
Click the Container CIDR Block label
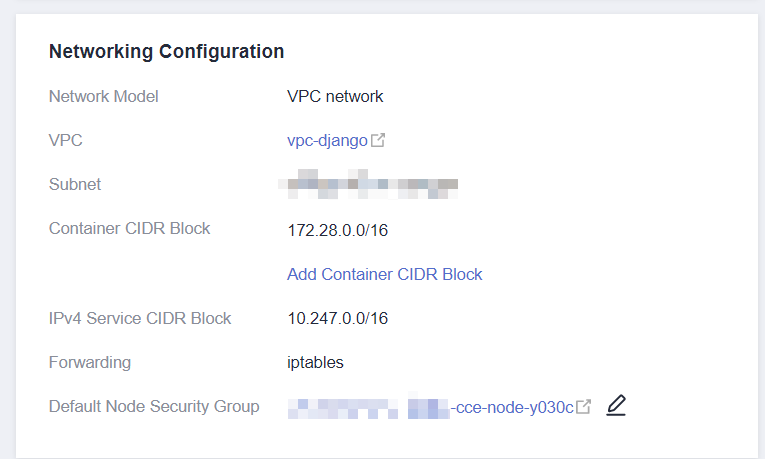pyautogui.click(x=129, y=229)
